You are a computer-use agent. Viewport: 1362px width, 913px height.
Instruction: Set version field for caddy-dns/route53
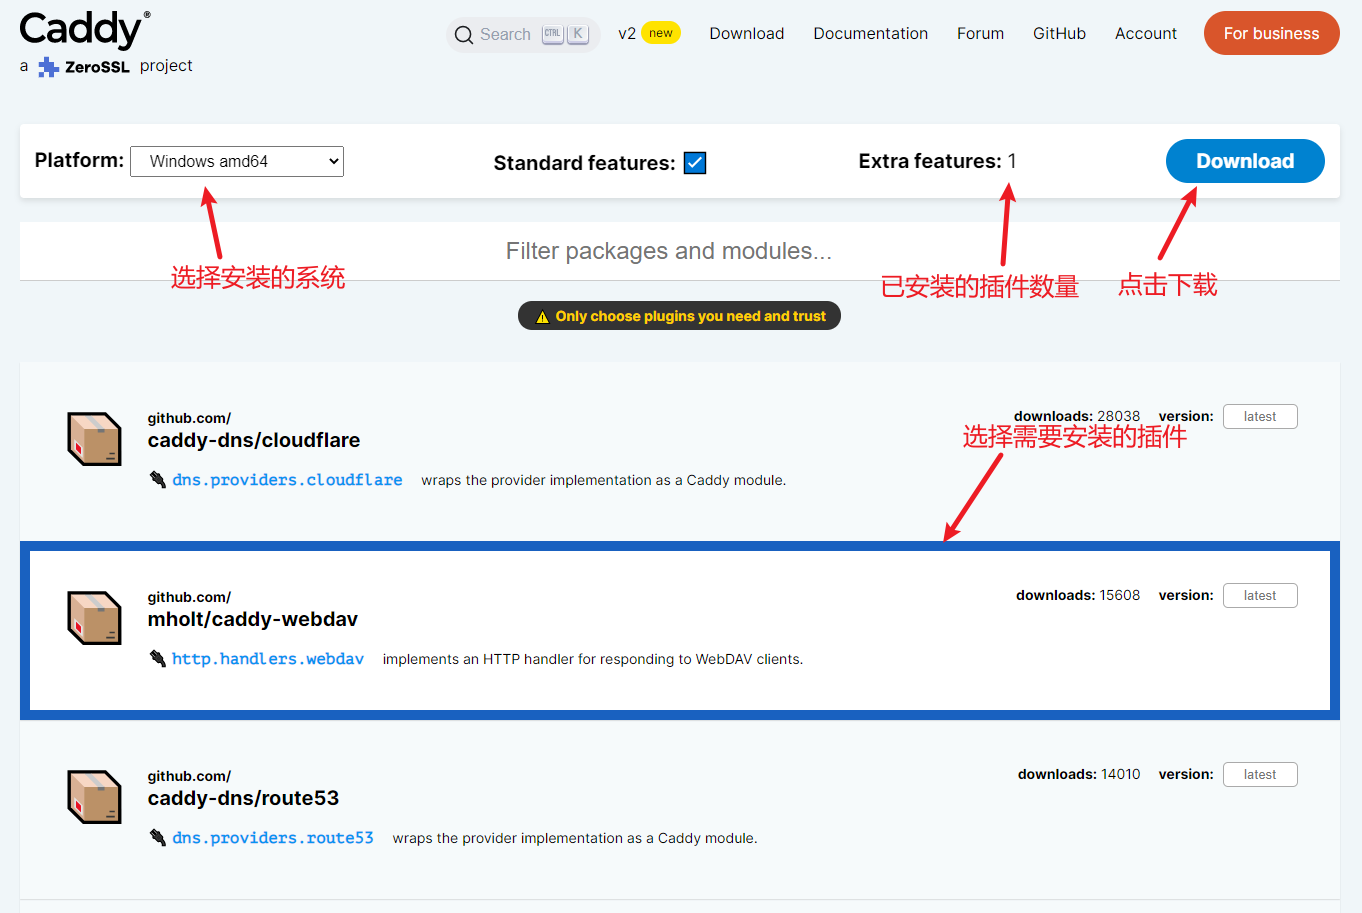pos(1259,775)
